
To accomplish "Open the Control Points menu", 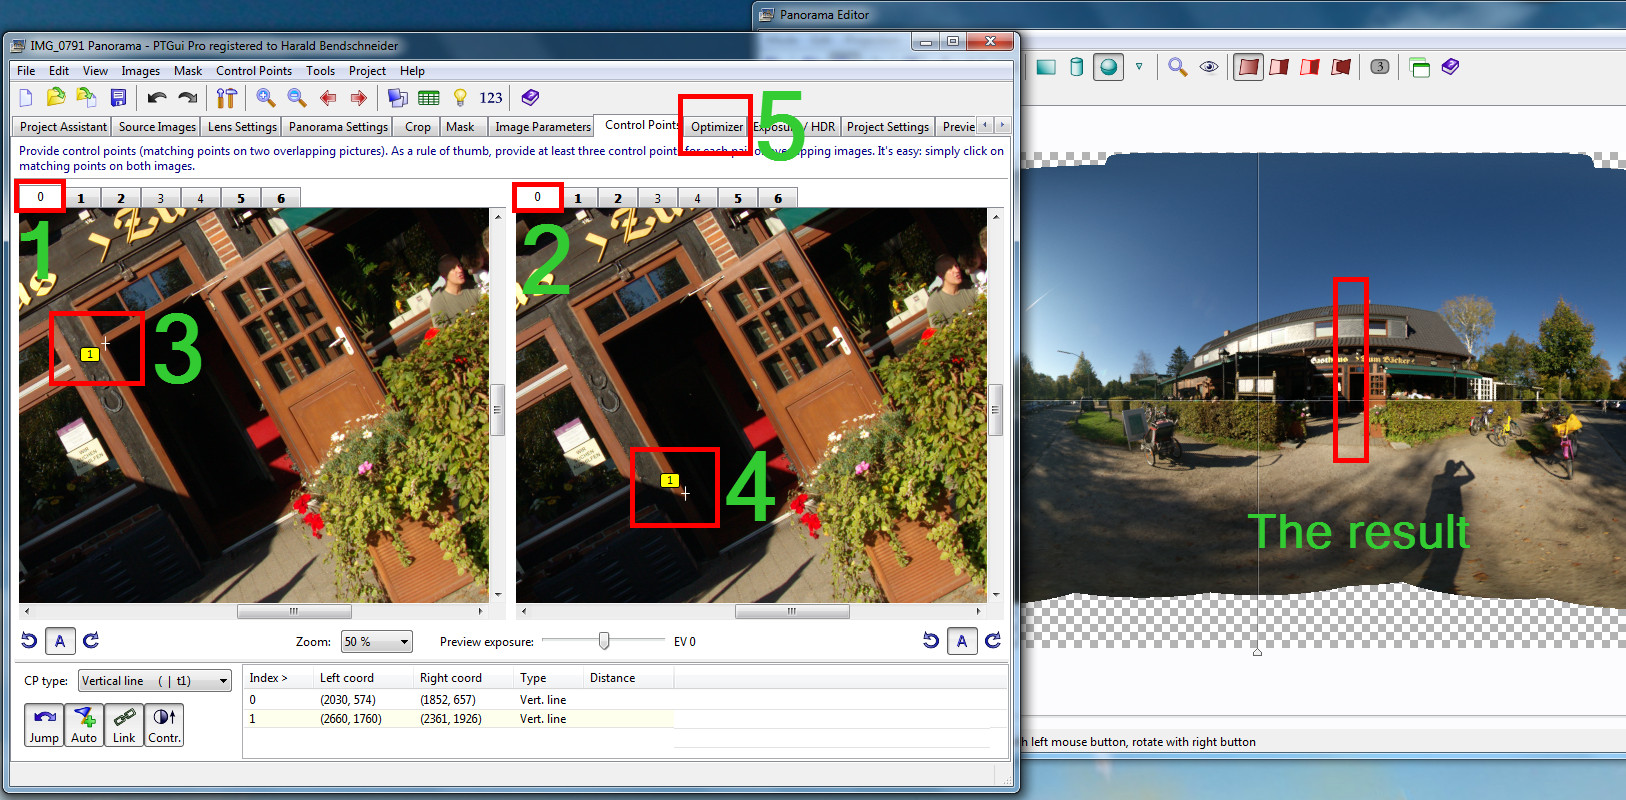I will pyautogui.click(x=253, y=71).
